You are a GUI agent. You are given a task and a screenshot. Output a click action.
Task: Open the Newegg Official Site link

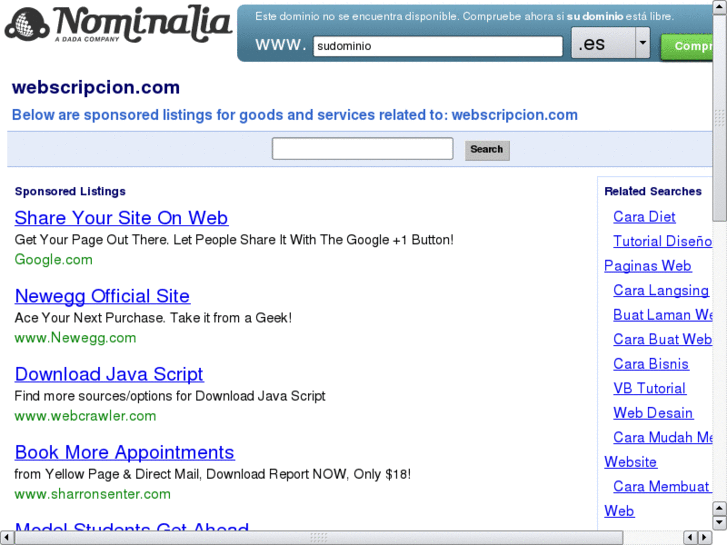pyautogui.click(x=102, y=296)
